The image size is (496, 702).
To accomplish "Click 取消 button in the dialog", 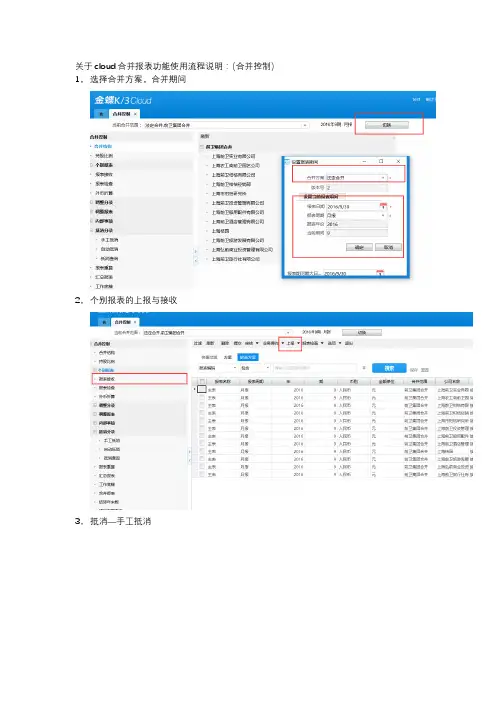I will 388,247.
